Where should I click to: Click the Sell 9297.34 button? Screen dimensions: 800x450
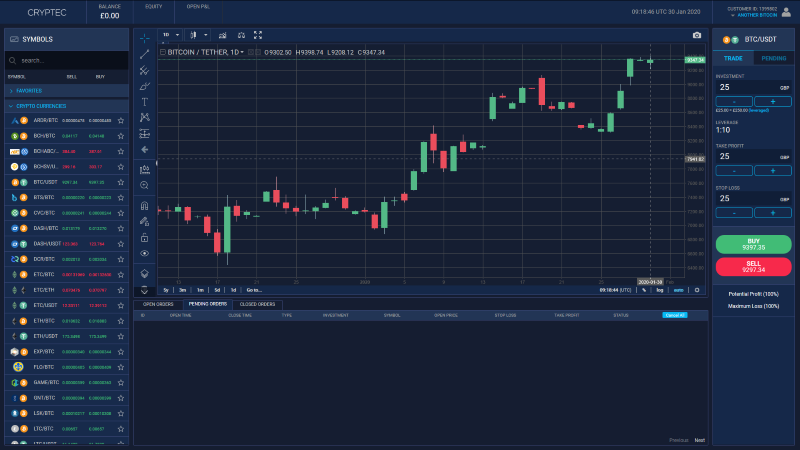point(754,267)
